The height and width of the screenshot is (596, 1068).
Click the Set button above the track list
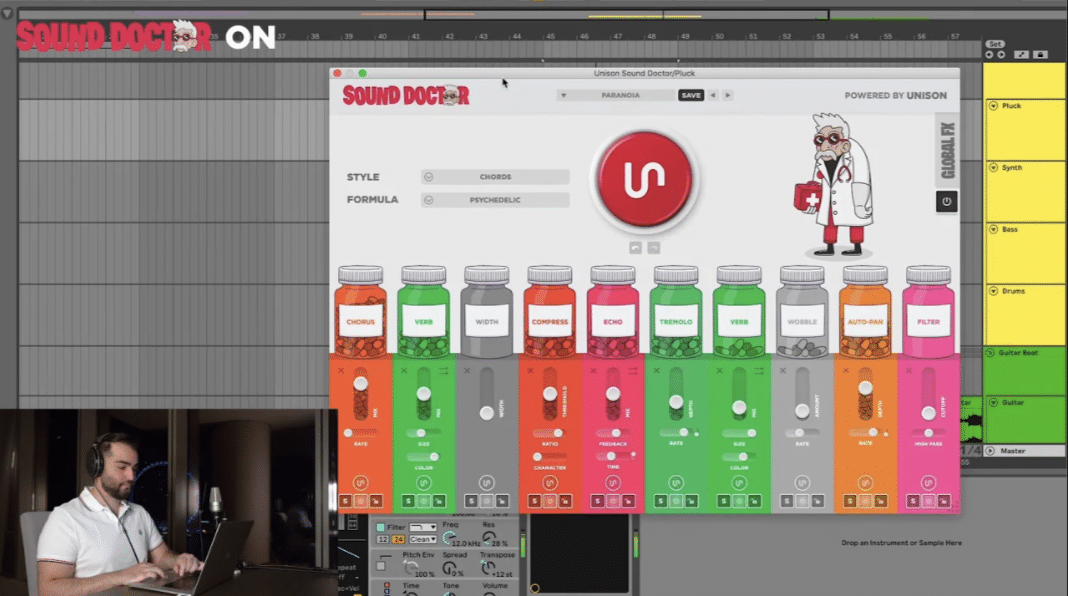(995, 44)
